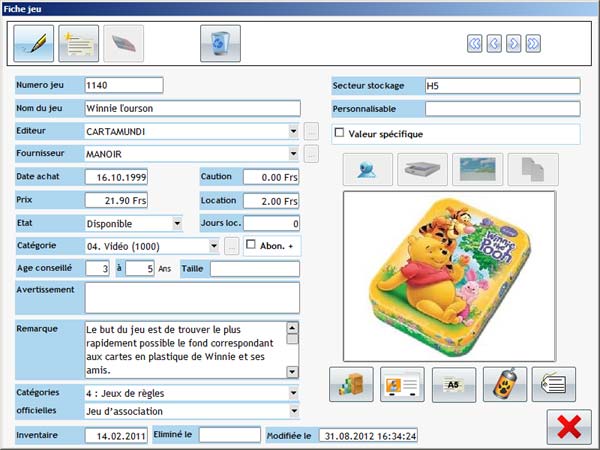Go to next record arrow
This screenshot has width=600, height=450.
click(514, 44)
